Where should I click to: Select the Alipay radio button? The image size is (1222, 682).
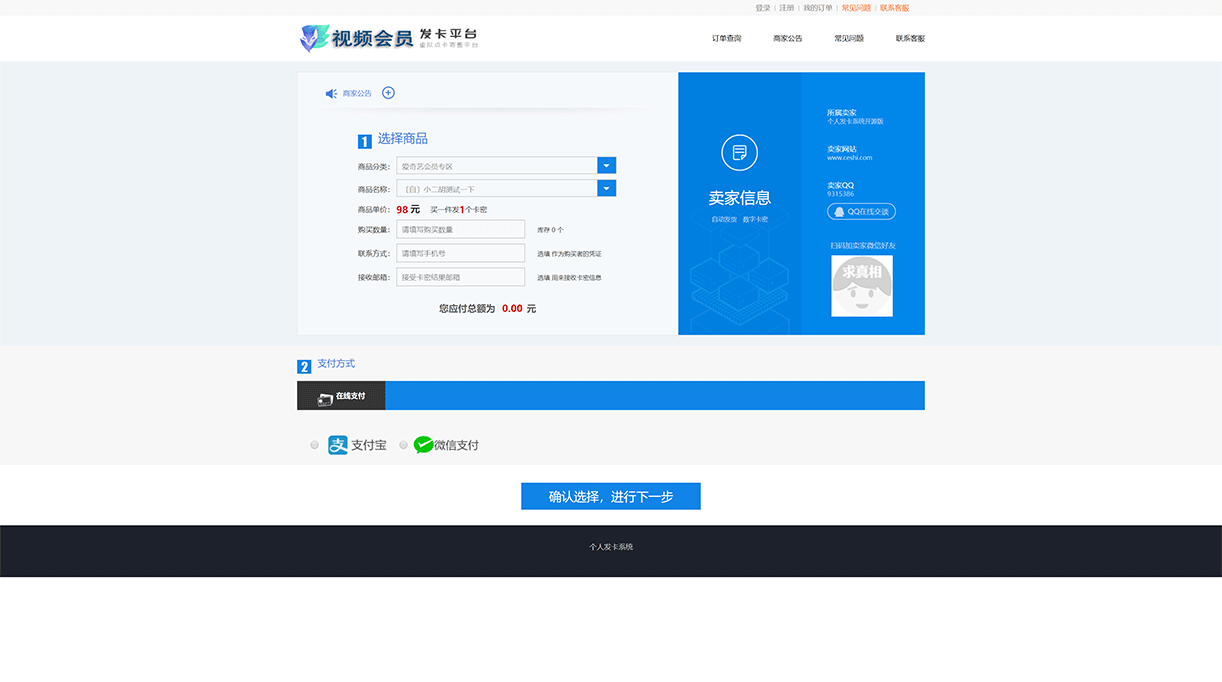[314, 444]
